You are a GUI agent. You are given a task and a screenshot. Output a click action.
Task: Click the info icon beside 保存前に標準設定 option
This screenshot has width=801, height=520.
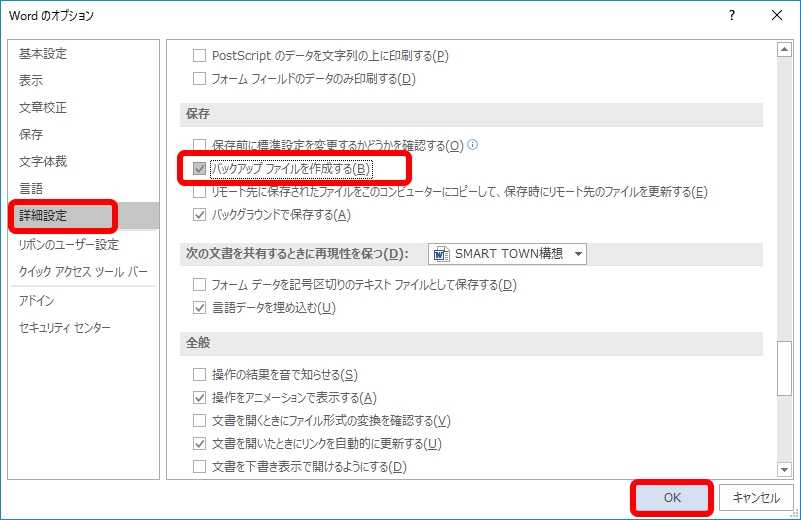coord(473,145)
